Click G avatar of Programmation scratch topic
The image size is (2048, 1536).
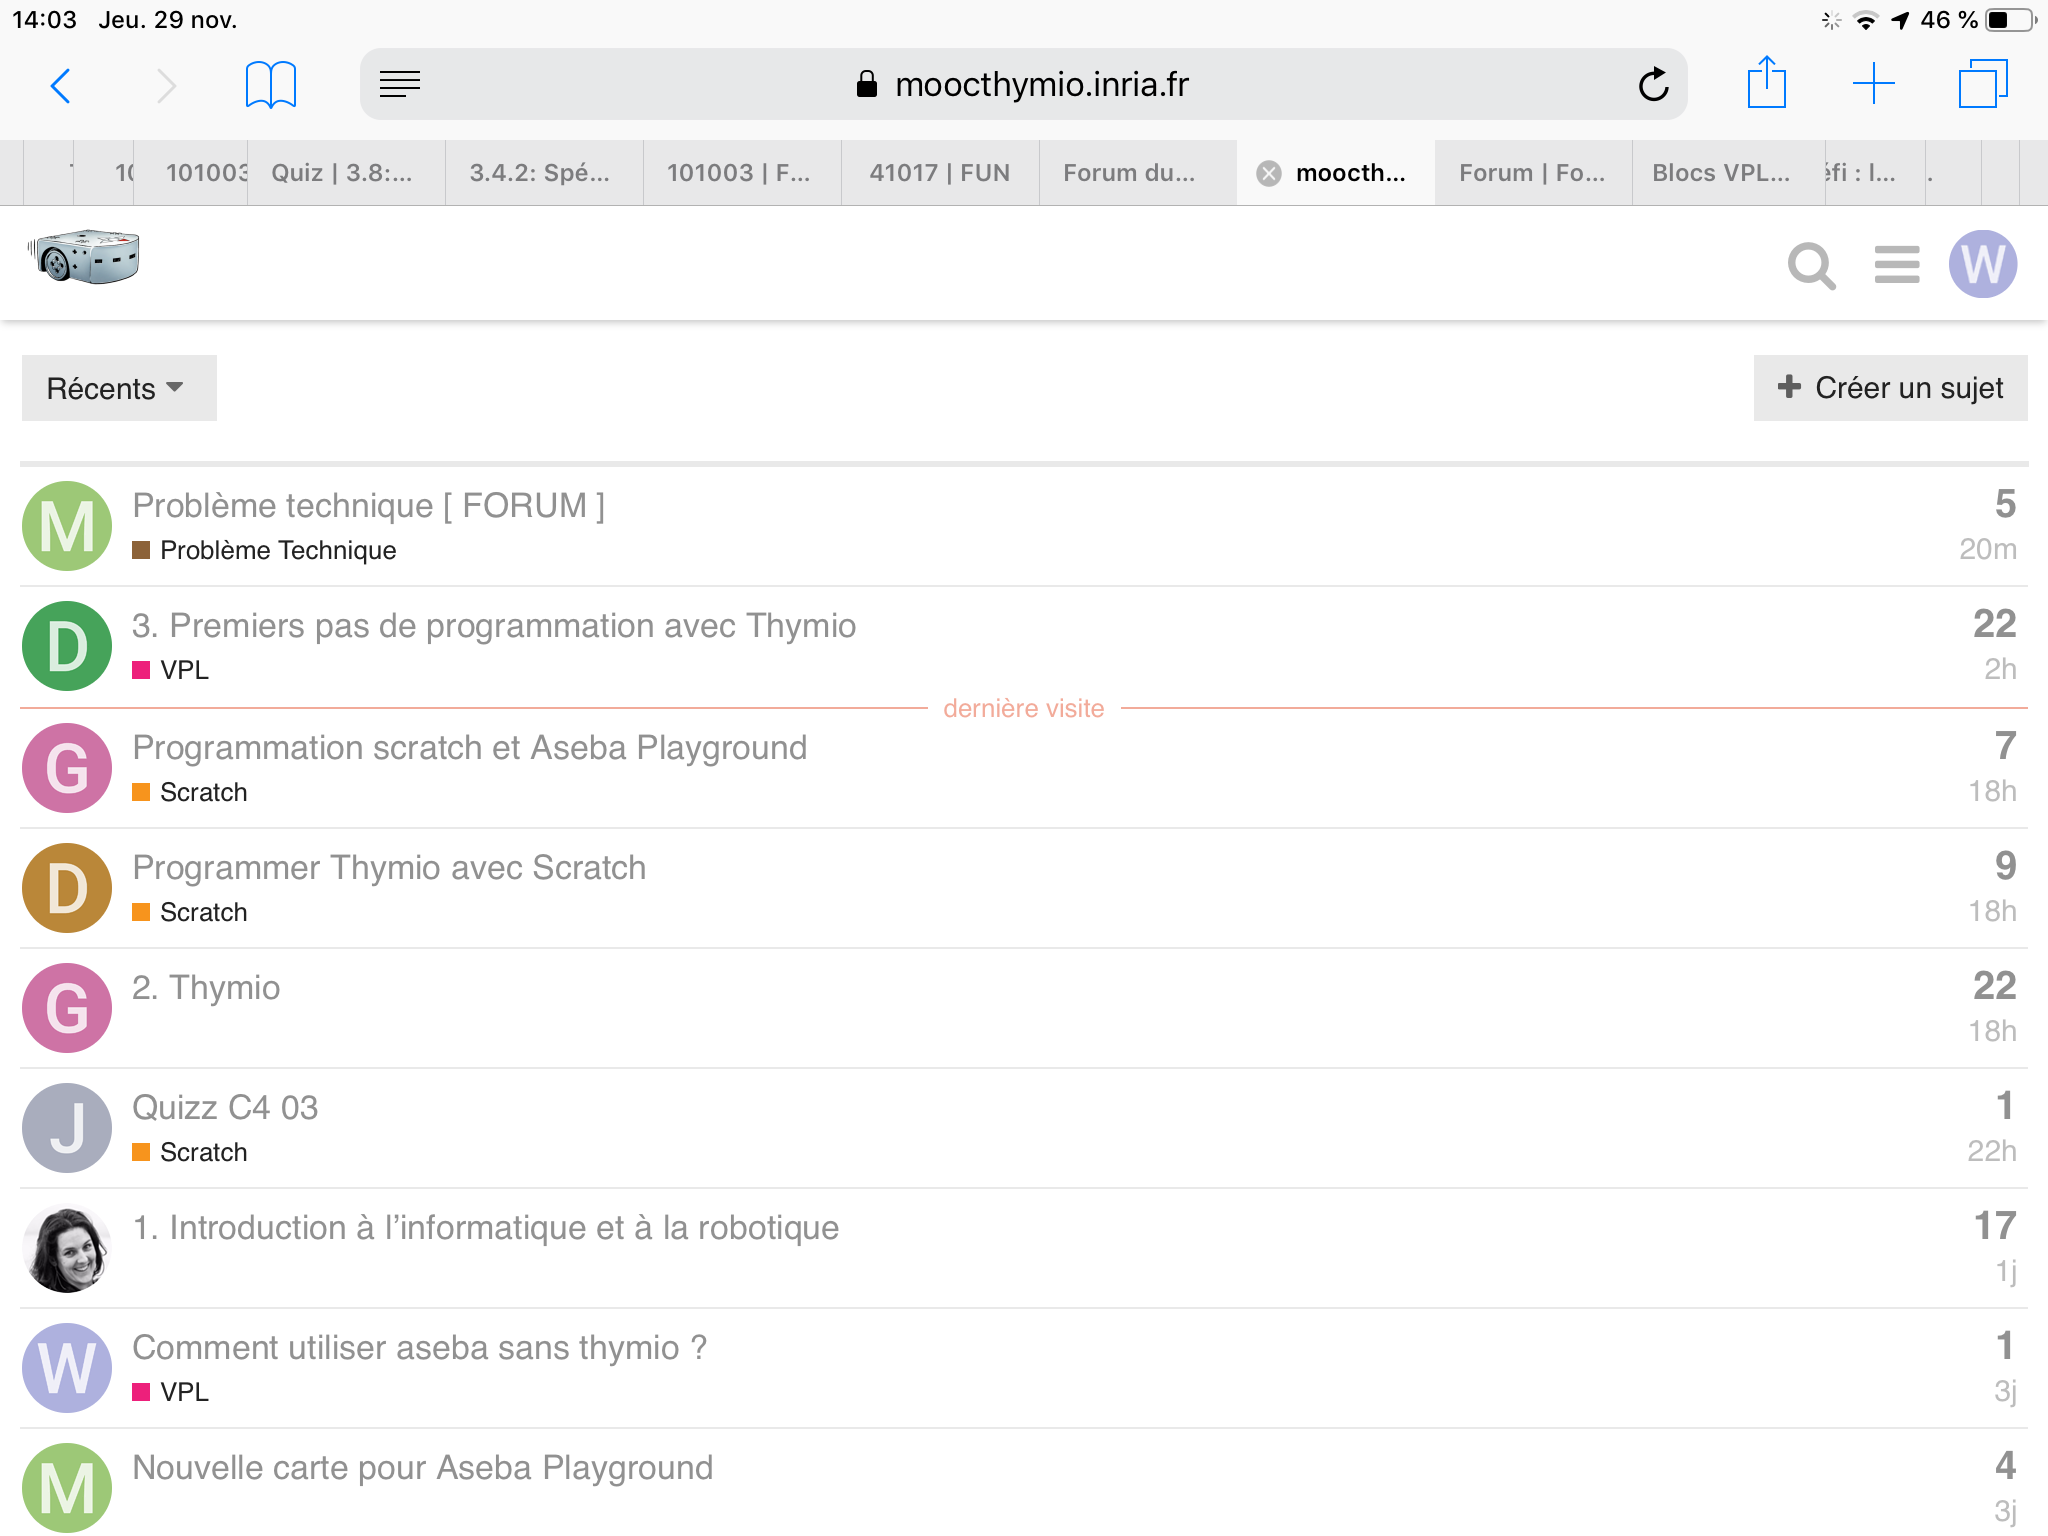pos(67,768)
